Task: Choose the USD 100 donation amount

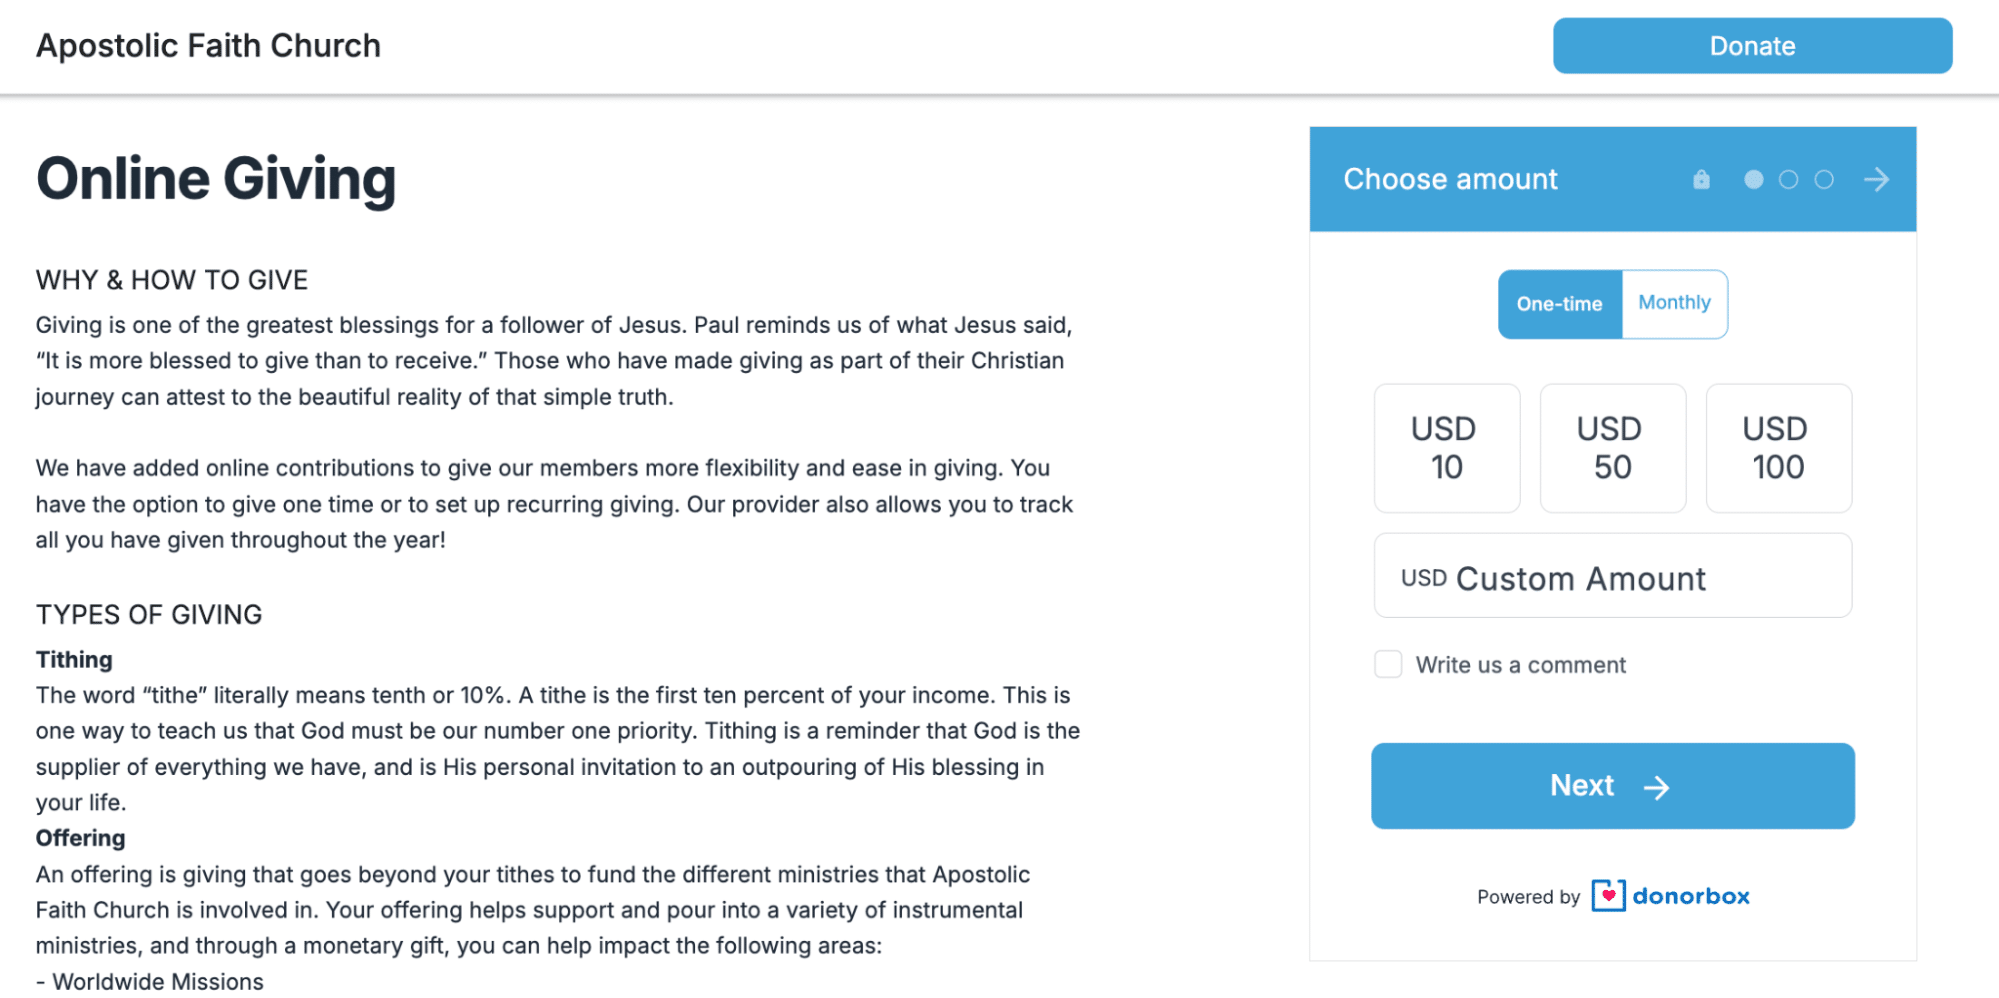Action: [1778, 448]
